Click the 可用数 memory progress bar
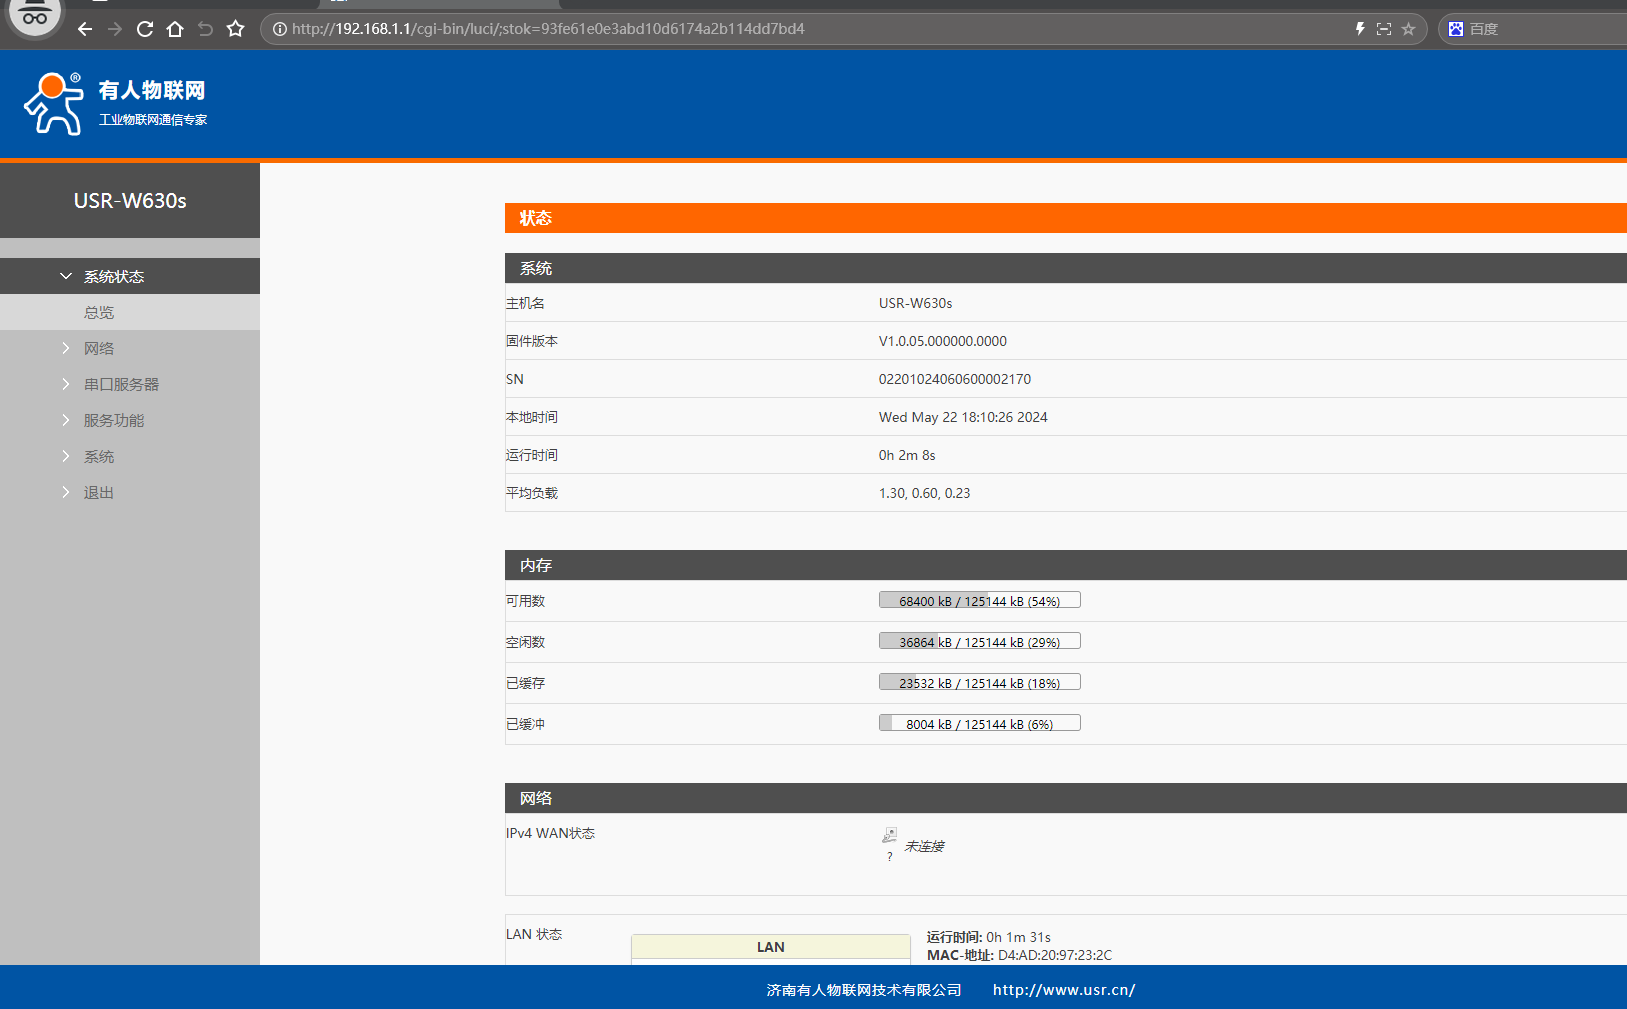The height and width of the screenshot is (1009, 1627). point(979,600)
